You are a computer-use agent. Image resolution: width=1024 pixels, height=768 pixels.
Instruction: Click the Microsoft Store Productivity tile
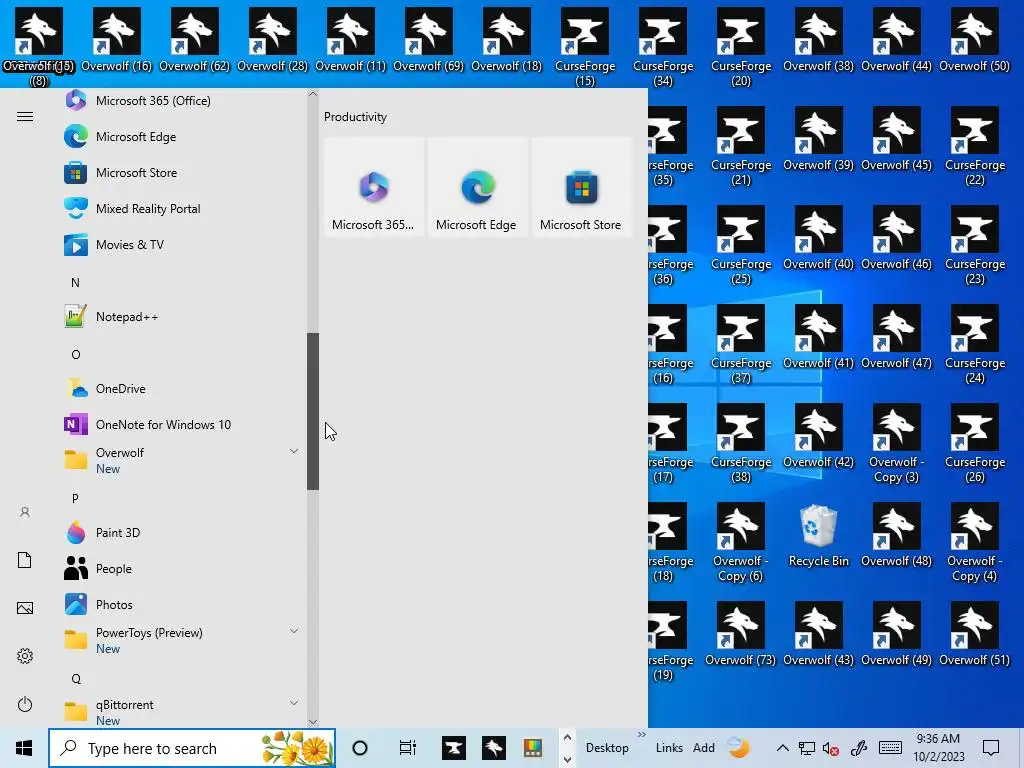[581, 187]
